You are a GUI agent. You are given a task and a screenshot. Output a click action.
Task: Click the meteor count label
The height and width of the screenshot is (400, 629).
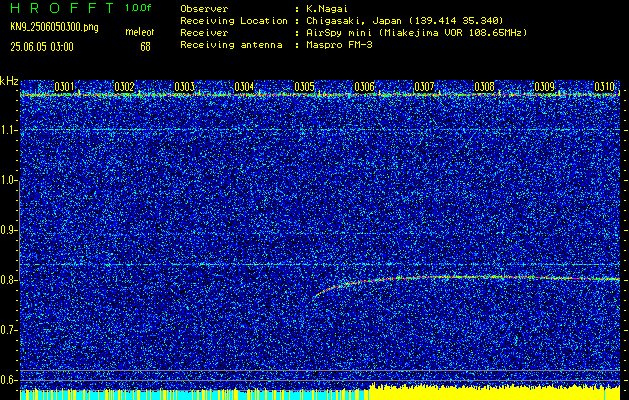(x=140, y=32)
